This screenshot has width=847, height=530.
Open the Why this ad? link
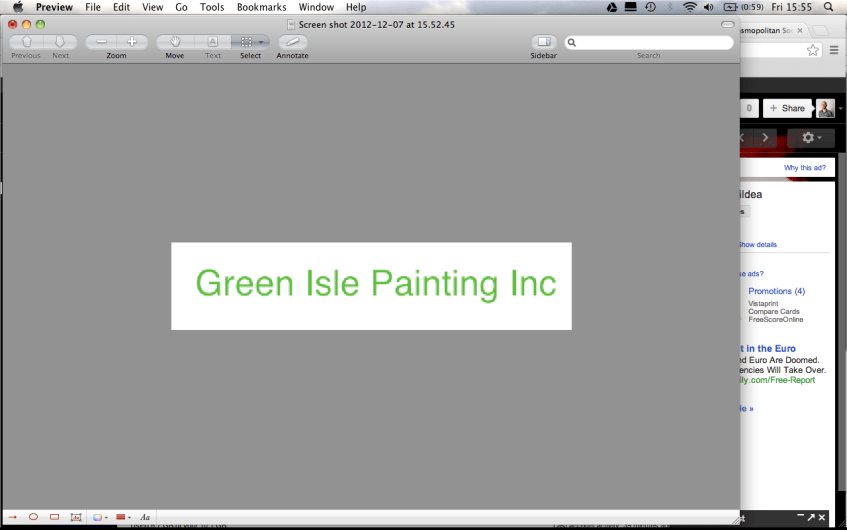[805, 168]
